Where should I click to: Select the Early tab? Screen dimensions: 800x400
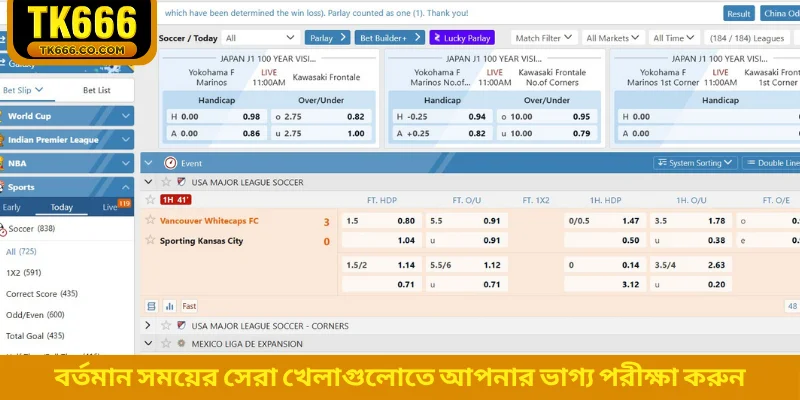(12, 207)
